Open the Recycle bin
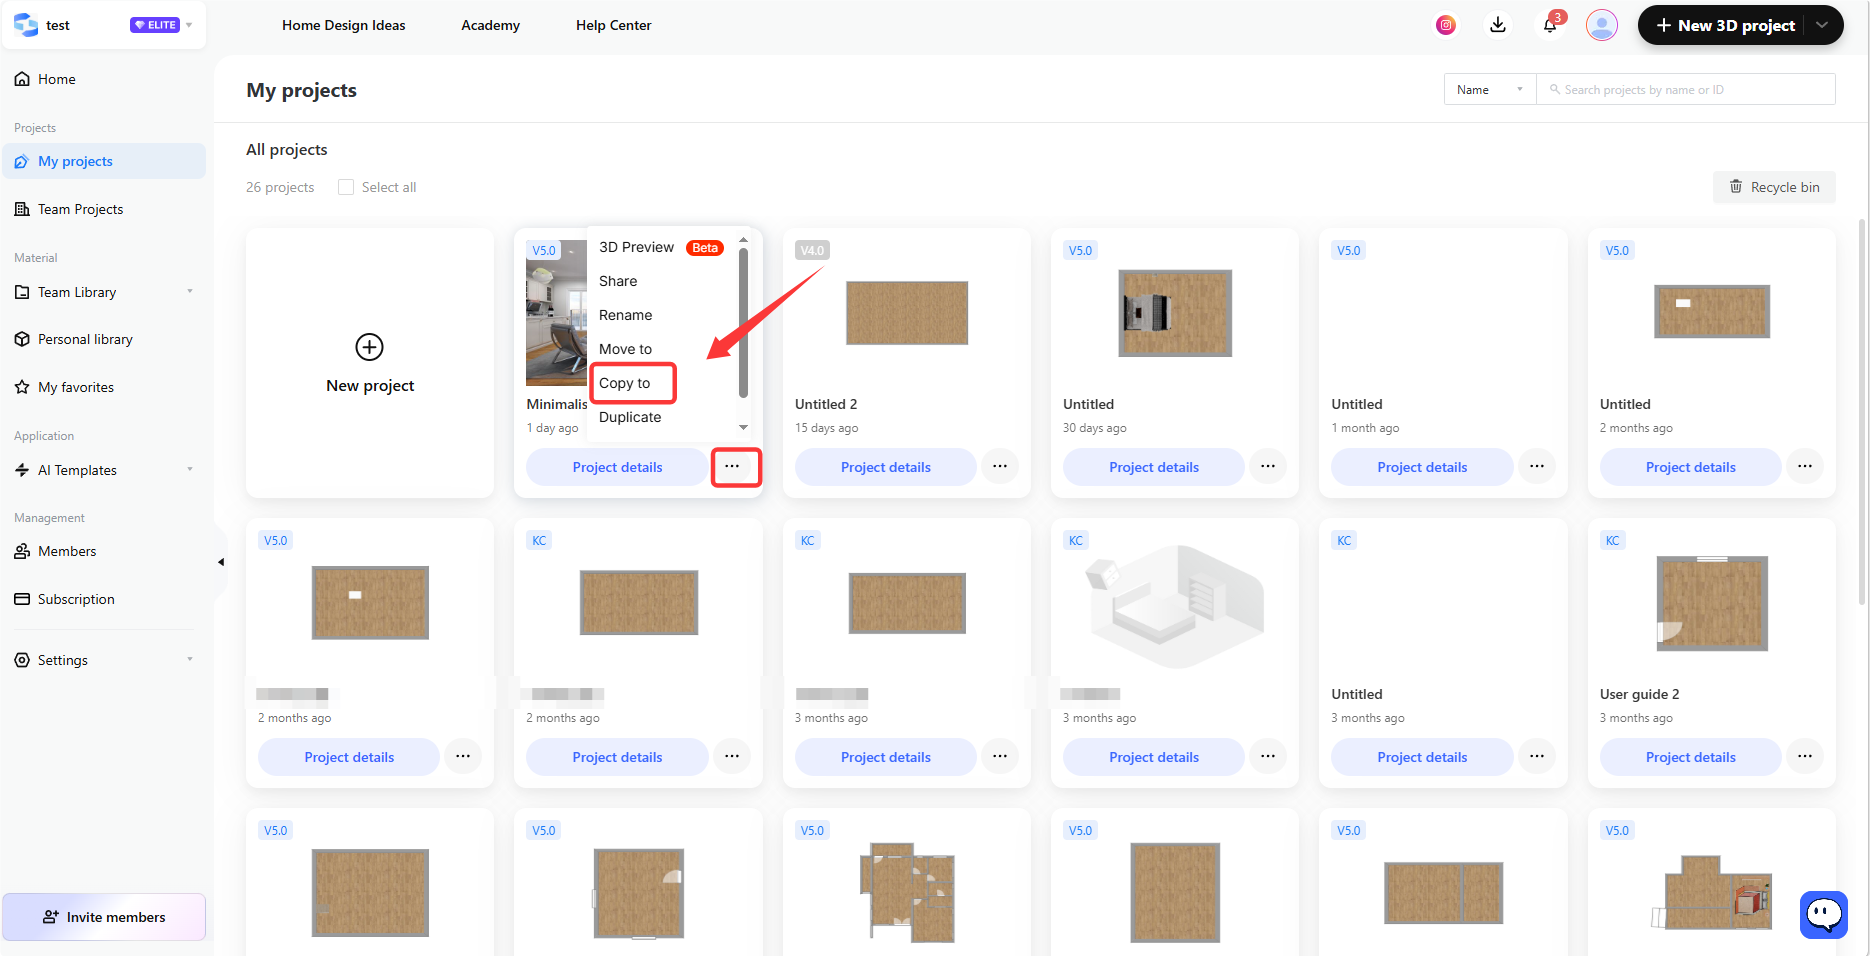 tap(1775, 187)
